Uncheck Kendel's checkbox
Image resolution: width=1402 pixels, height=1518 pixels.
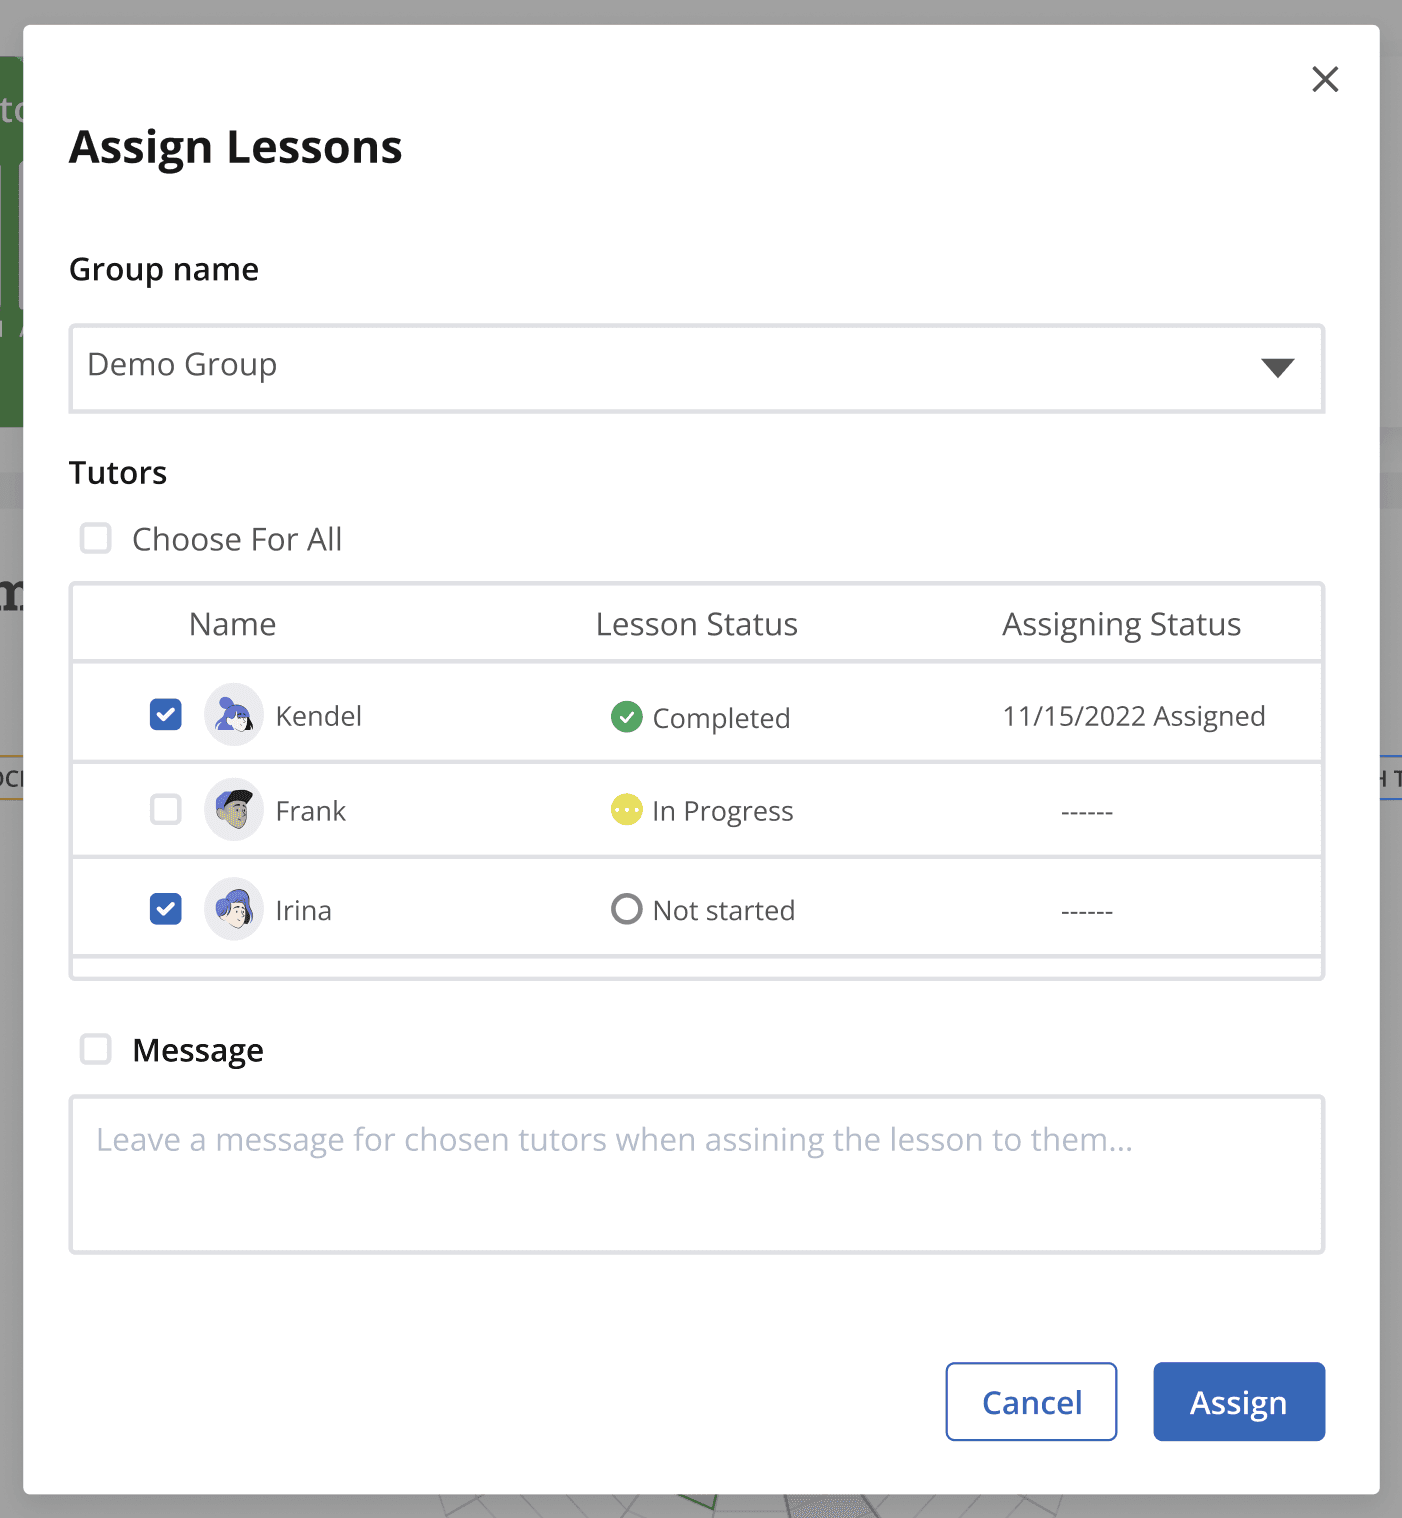tap(166, 715)
